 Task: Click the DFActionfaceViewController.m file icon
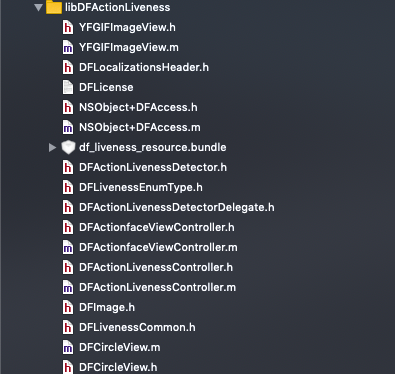(68, 247)
